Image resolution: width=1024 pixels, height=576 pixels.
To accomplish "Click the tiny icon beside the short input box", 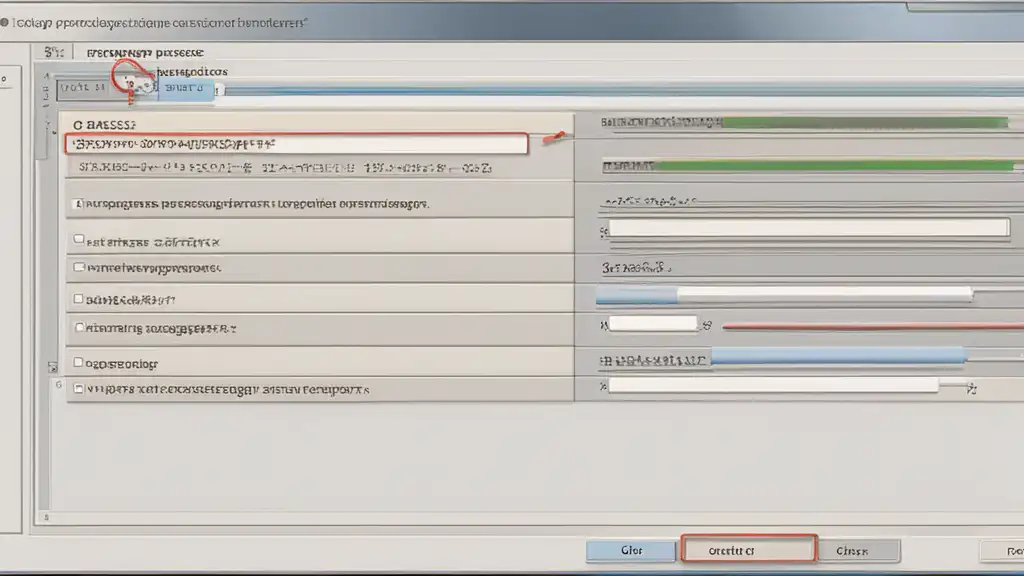I will tap(707, 325).
